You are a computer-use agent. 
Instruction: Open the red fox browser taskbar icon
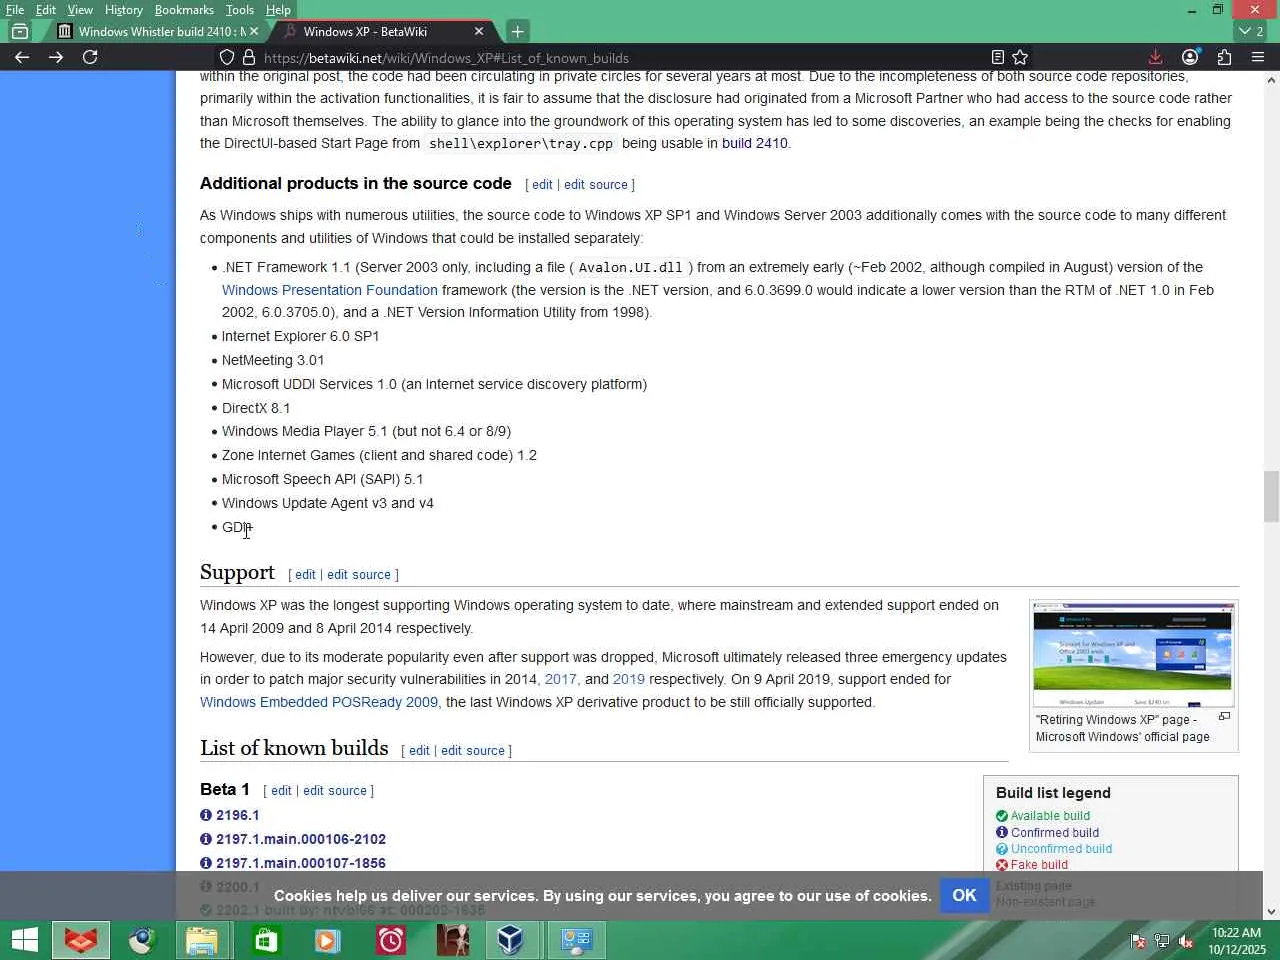point(81,940)
